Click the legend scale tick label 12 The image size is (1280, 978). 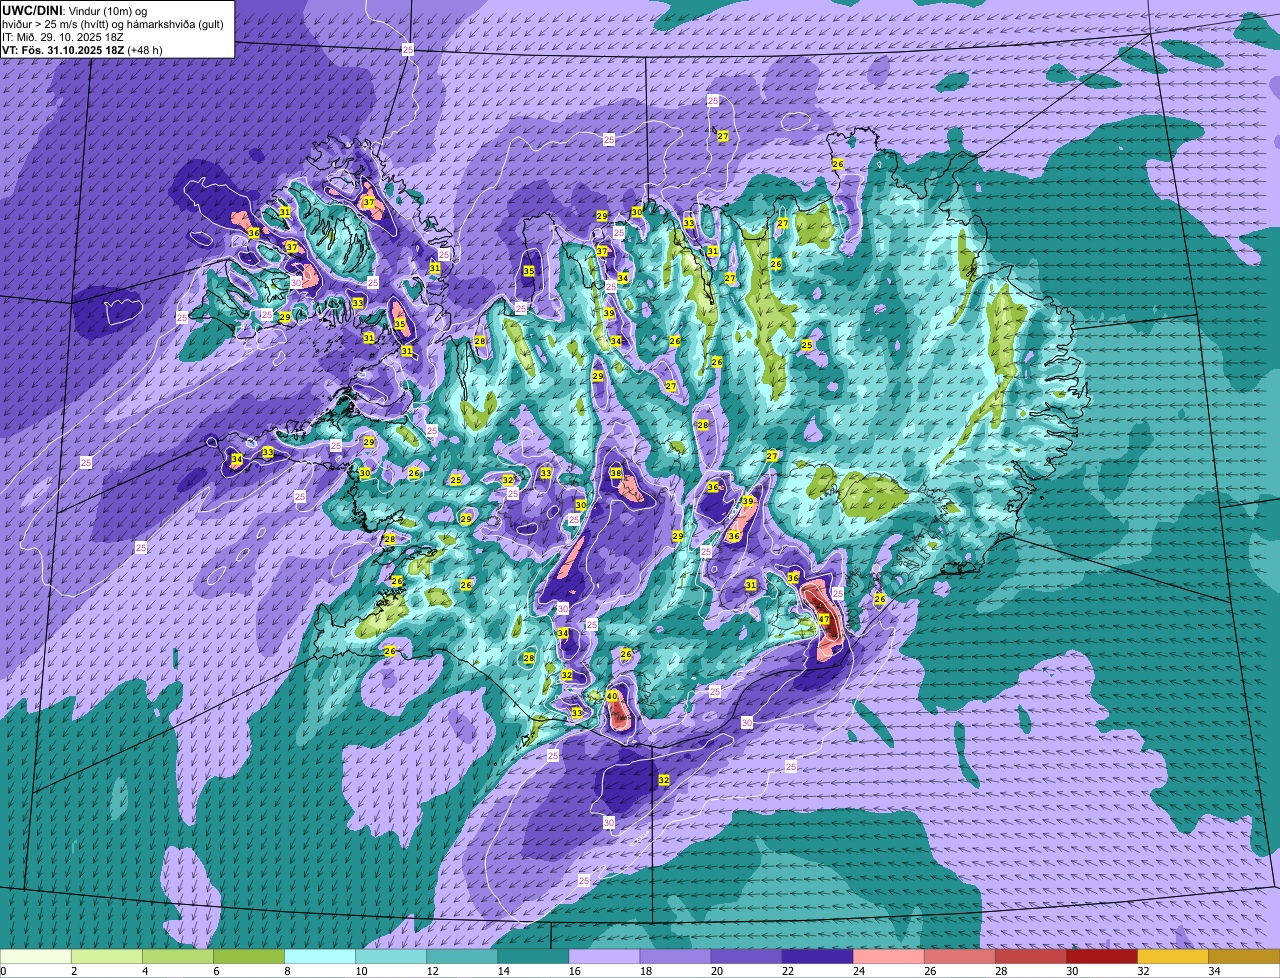(x=431, y=971)
